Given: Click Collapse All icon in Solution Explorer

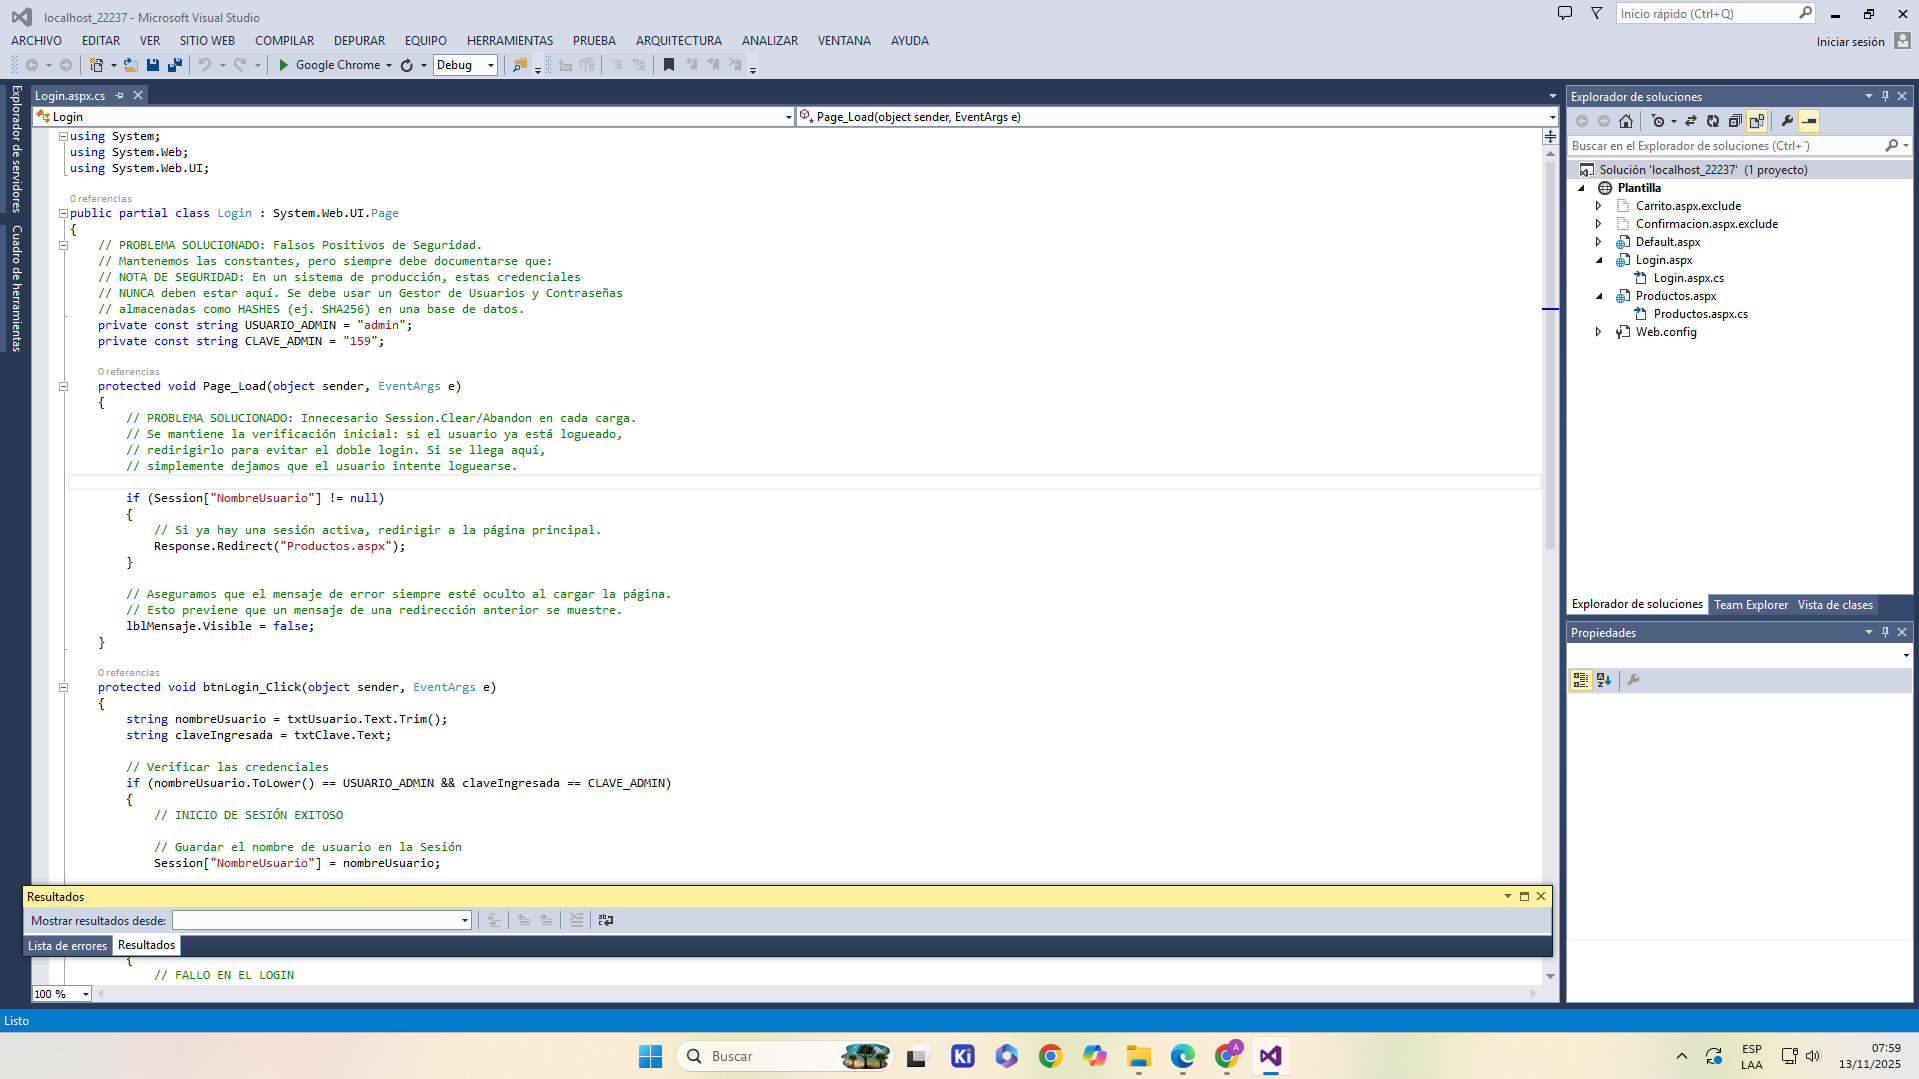Looking at the screenshot, I should coord(1735,121).
